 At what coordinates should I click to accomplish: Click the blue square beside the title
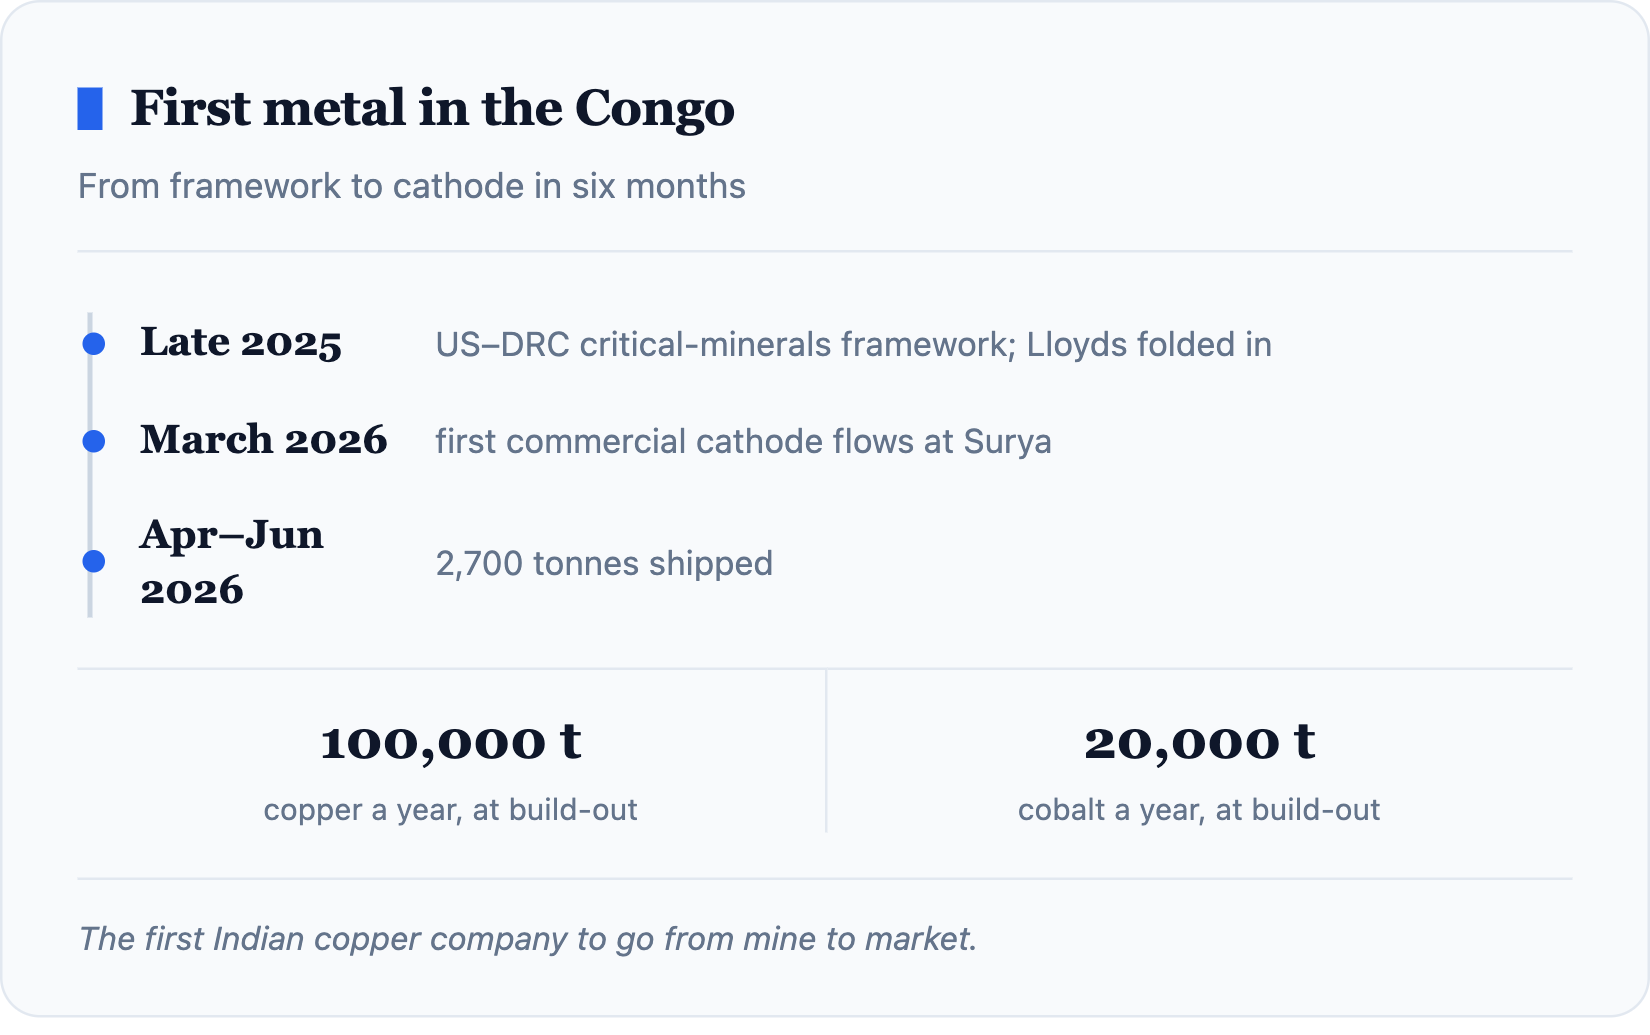pyautogui.click(x=90, y=109)
